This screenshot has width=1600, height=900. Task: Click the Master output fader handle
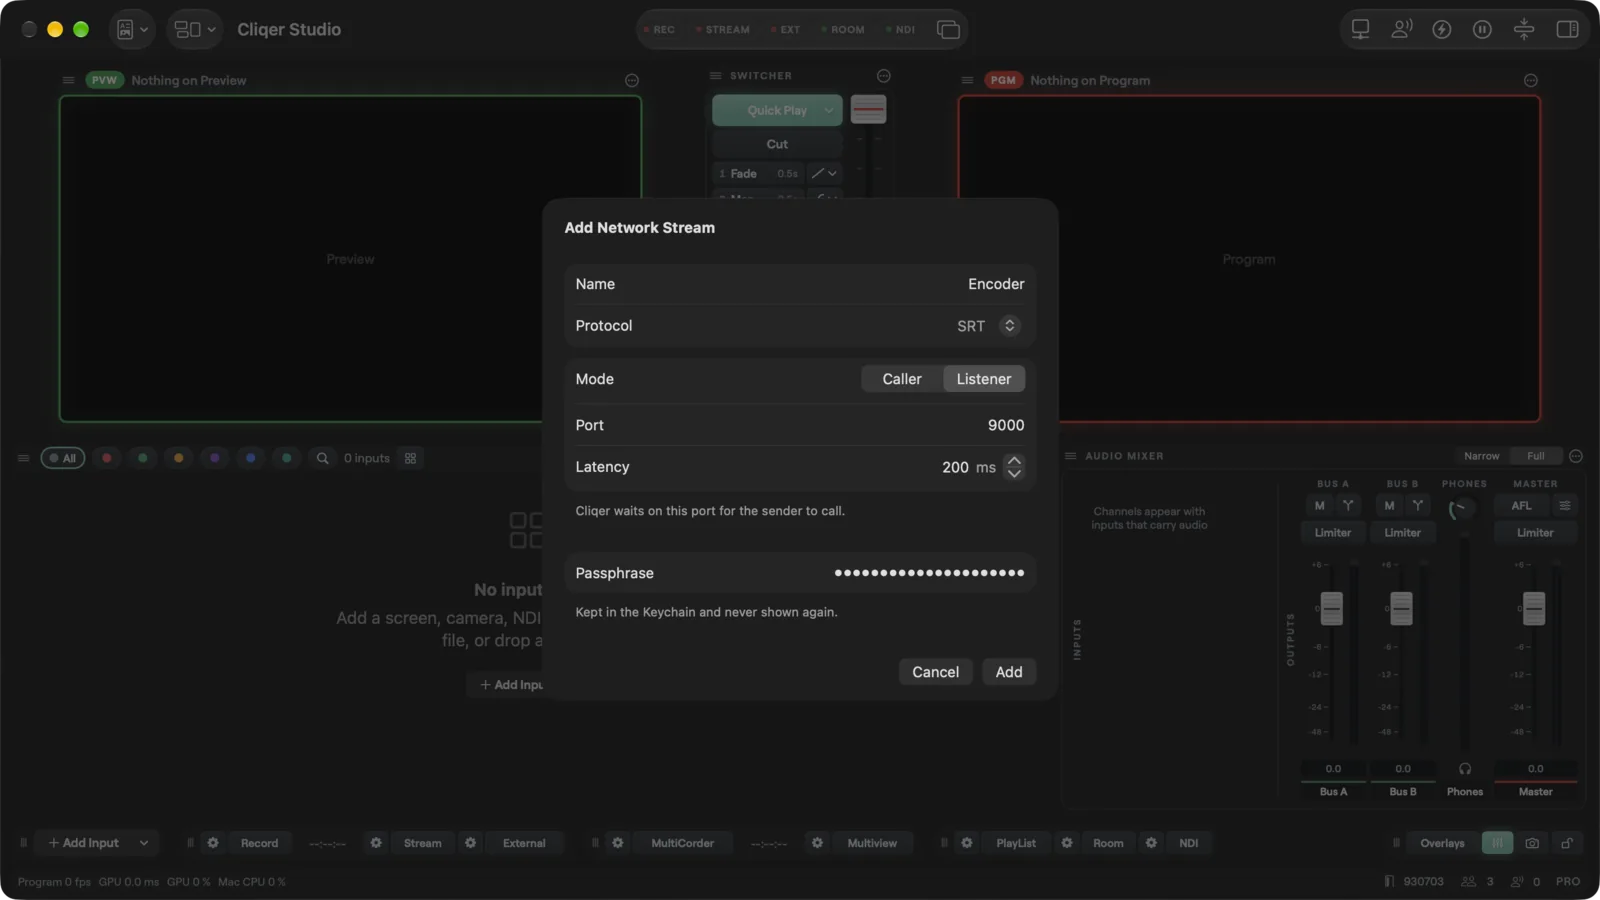pyautogui.click(x=1534, y=608)
